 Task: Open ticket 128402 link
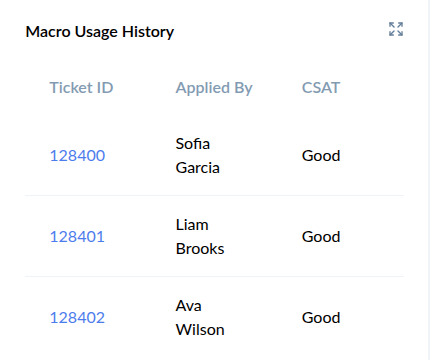point(77,318)
